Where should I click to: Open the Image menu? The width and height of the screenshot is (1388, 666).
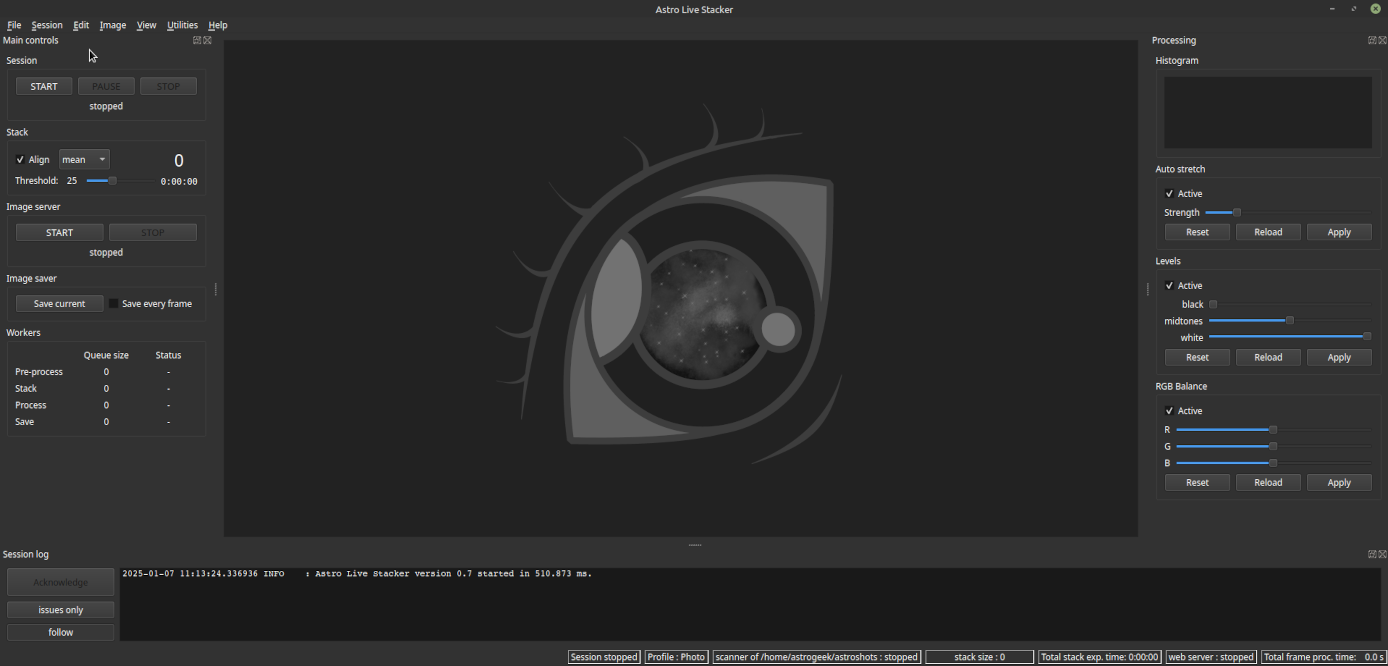pos(112,25)
